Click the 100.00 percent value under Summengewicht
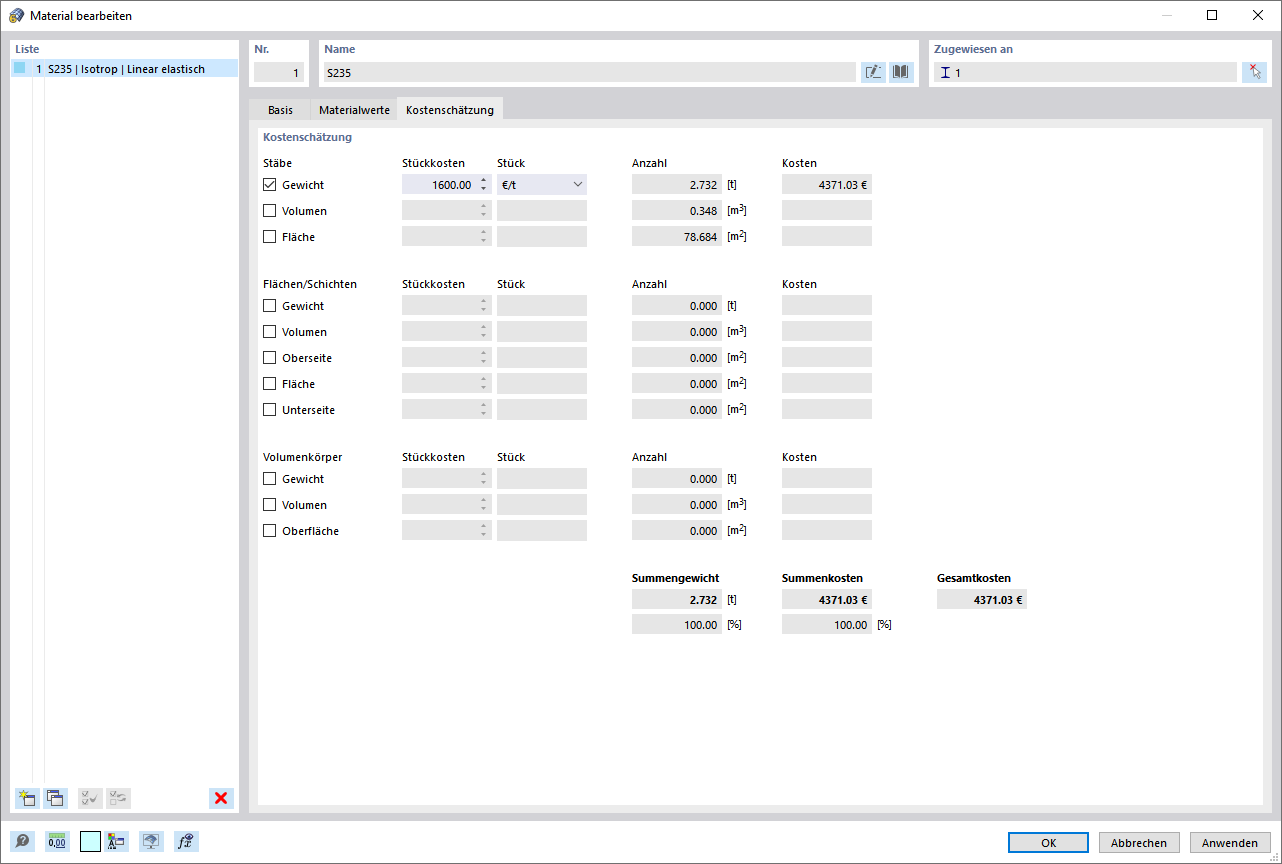Image resolution: width=1282 pixels, height=864 pixels. [x=677, y=625]
